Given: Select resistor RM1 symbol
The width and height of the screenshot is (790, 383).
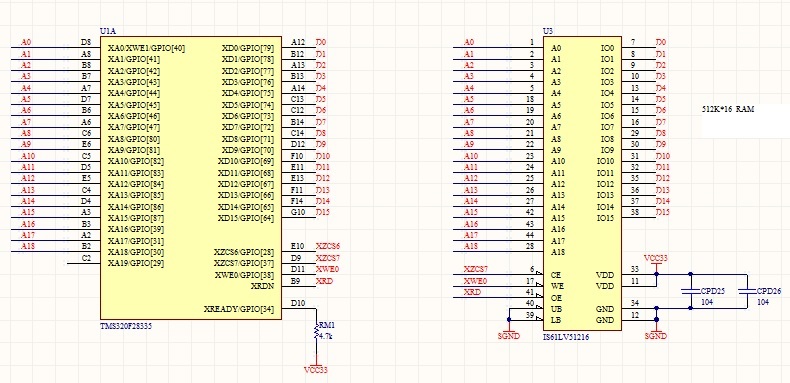Looking at the screenshot, I should (x=316, y=331).
